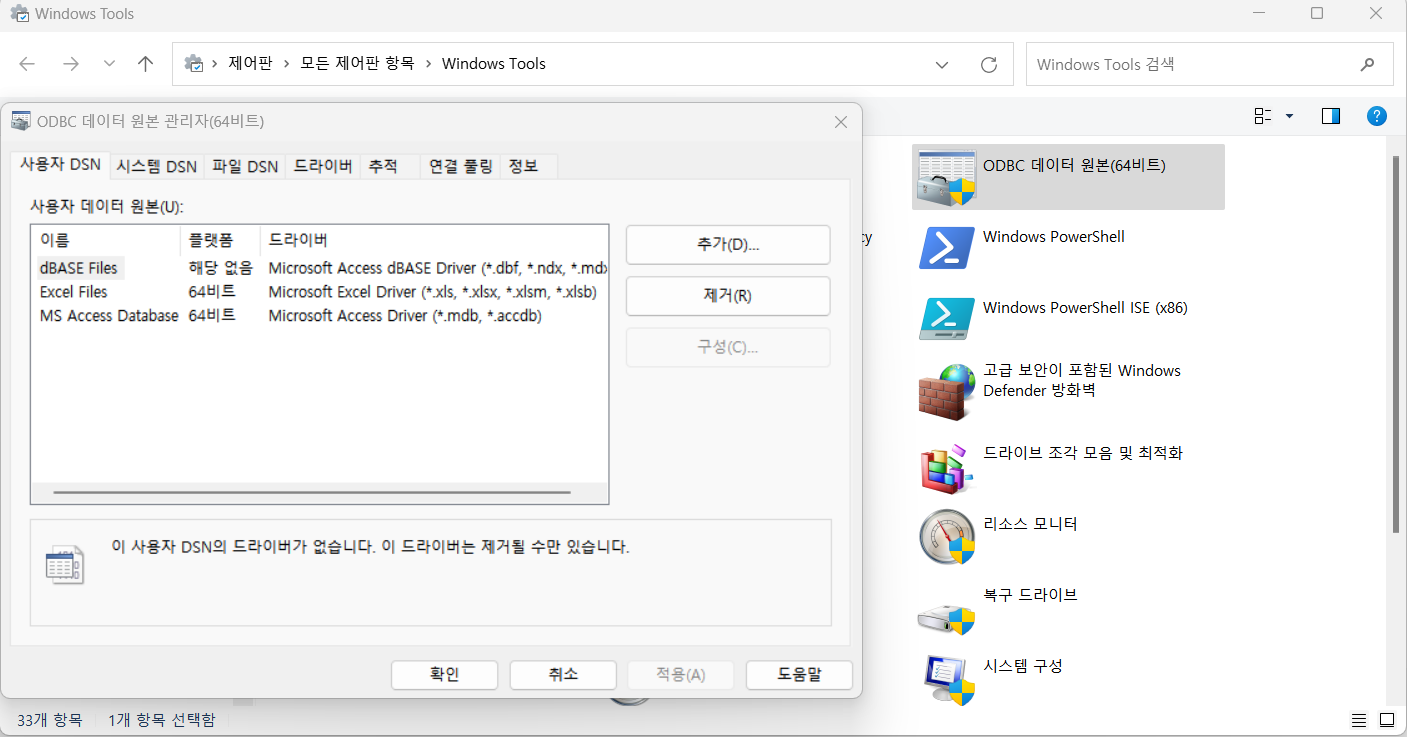Click 모든 제어판 항목 in the breadcrumb
Screen dimensions: 1407x737
coord(357,64)
